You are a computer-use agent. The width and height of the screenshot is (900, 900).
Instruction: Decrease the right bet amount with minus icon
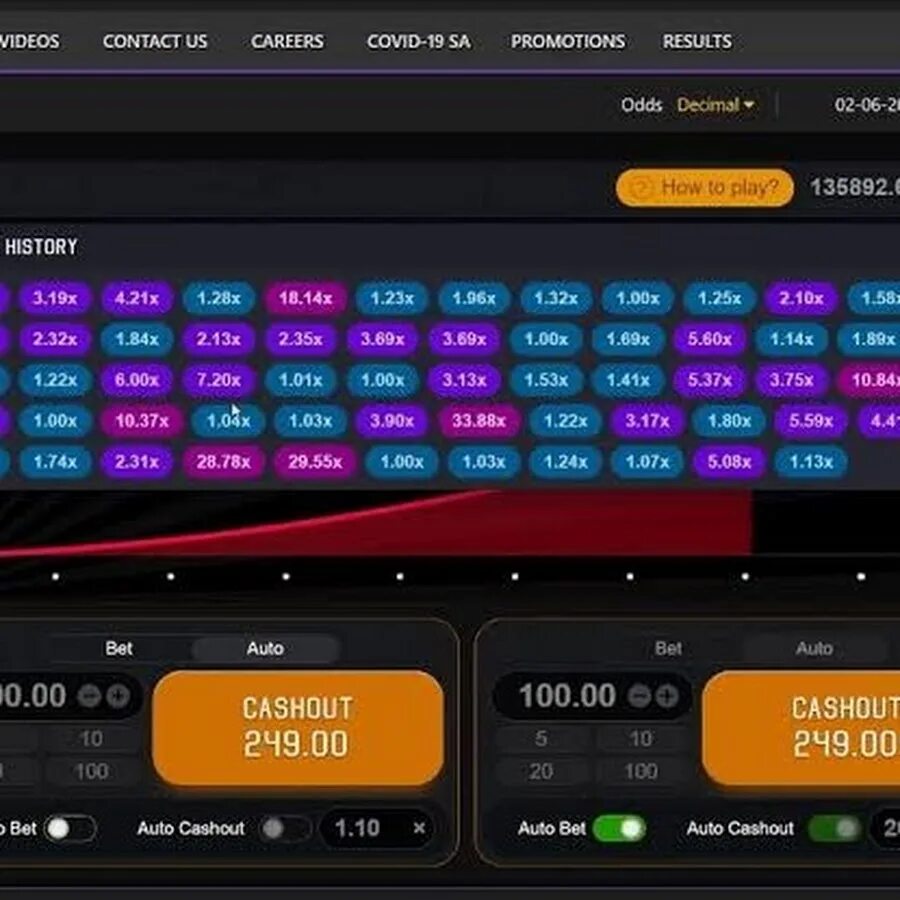[638, 696]
